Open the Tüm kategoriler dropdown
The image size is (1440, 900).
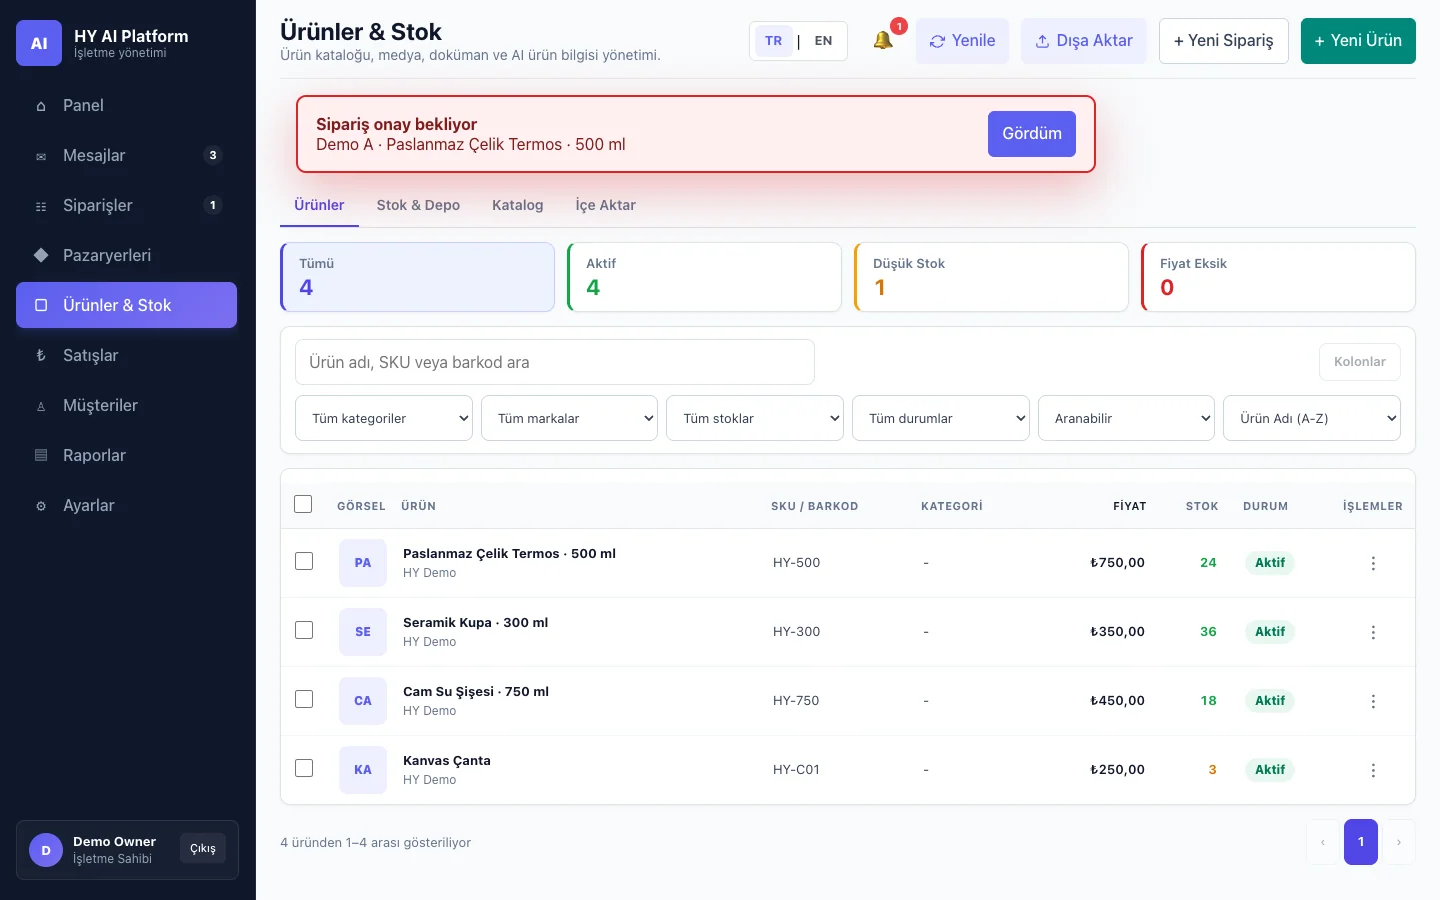pos(384,418)
